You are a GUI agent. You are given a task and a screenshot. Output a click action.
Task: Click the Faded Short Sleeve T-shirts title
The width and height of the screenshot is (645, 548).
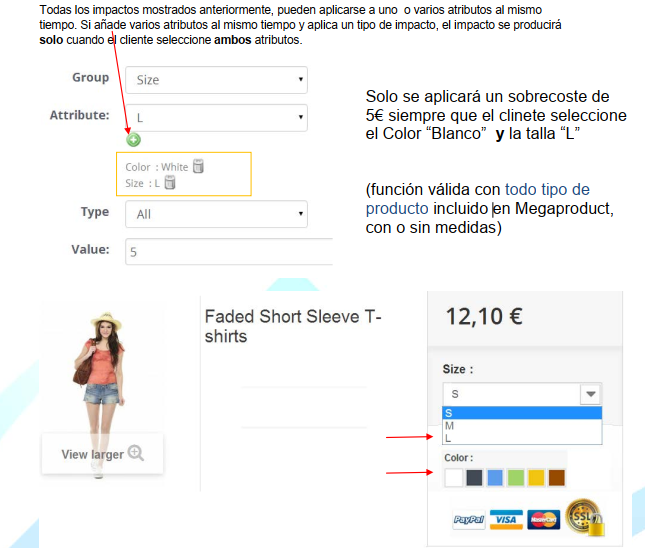pos(293,326)
